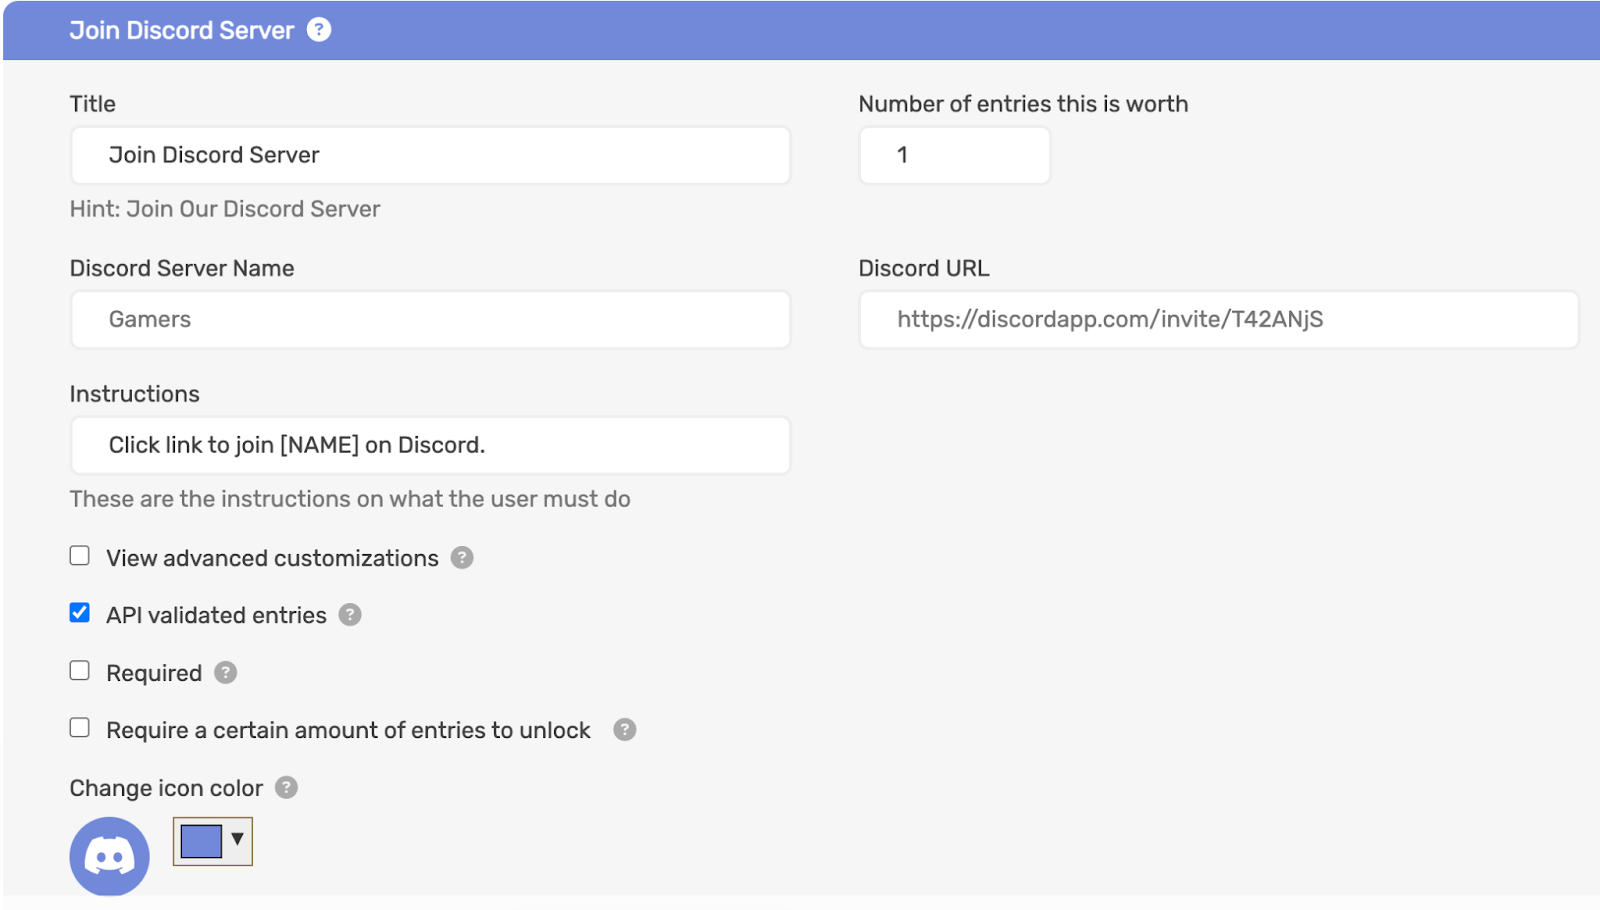Click the 'Join Discord Server' panel header title
The image size is (1600, 910).
tap(182, 30)
